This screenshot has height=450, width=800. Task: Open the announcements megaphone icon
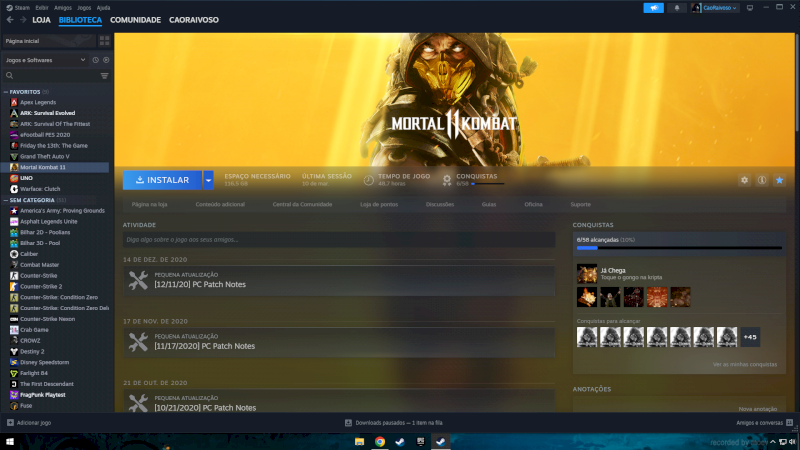point(654,7)
